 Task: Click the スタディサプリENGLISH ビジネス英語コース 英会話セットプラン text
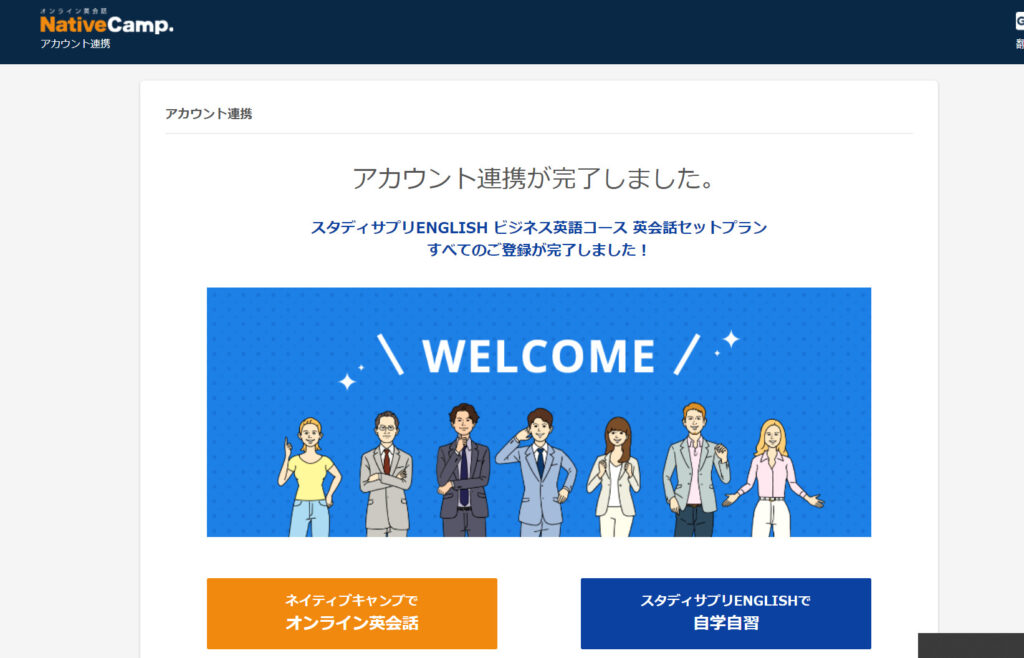pos(539,228)
